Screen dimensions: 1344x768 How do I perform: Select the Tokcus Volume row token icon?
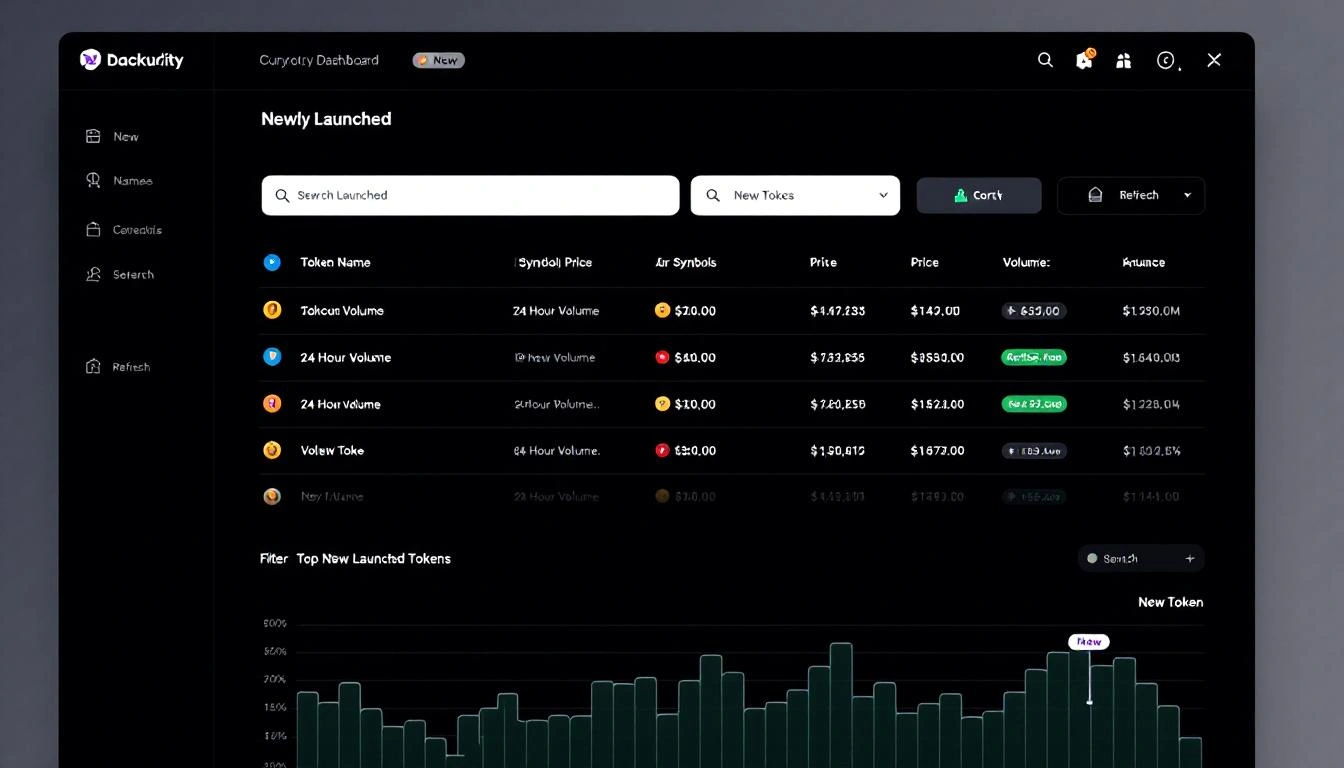pos(271,310)
